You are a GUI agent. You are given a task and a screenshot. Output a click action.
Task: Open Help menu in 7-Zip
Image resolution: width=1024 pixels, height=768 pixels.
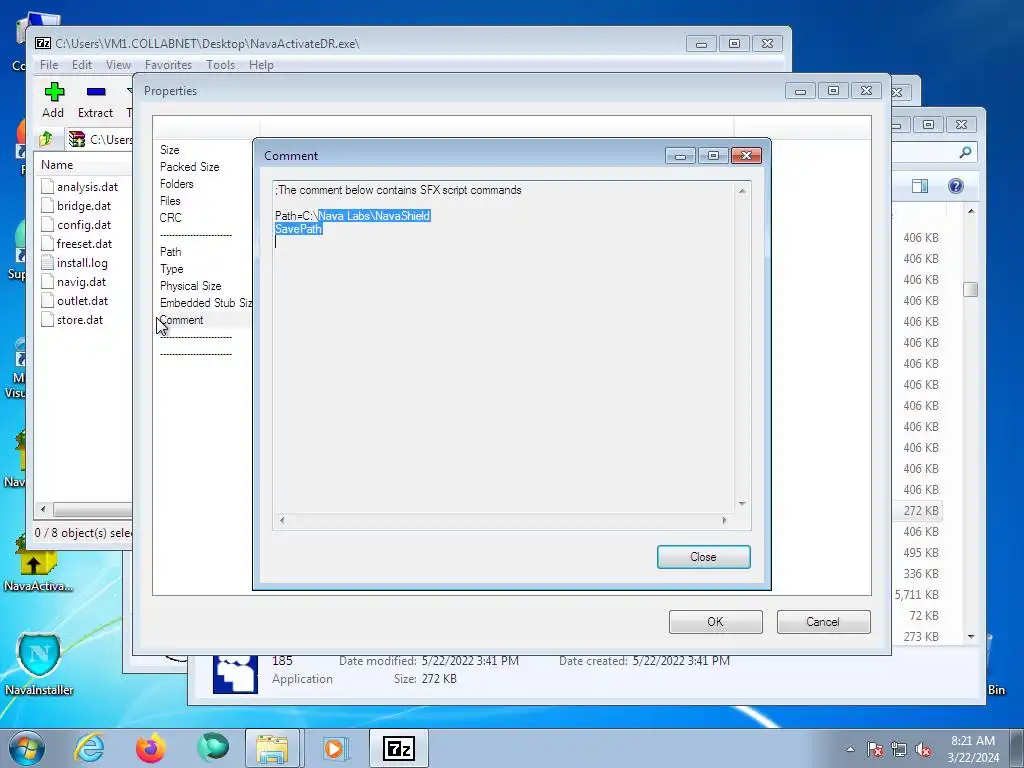point(261,65)
